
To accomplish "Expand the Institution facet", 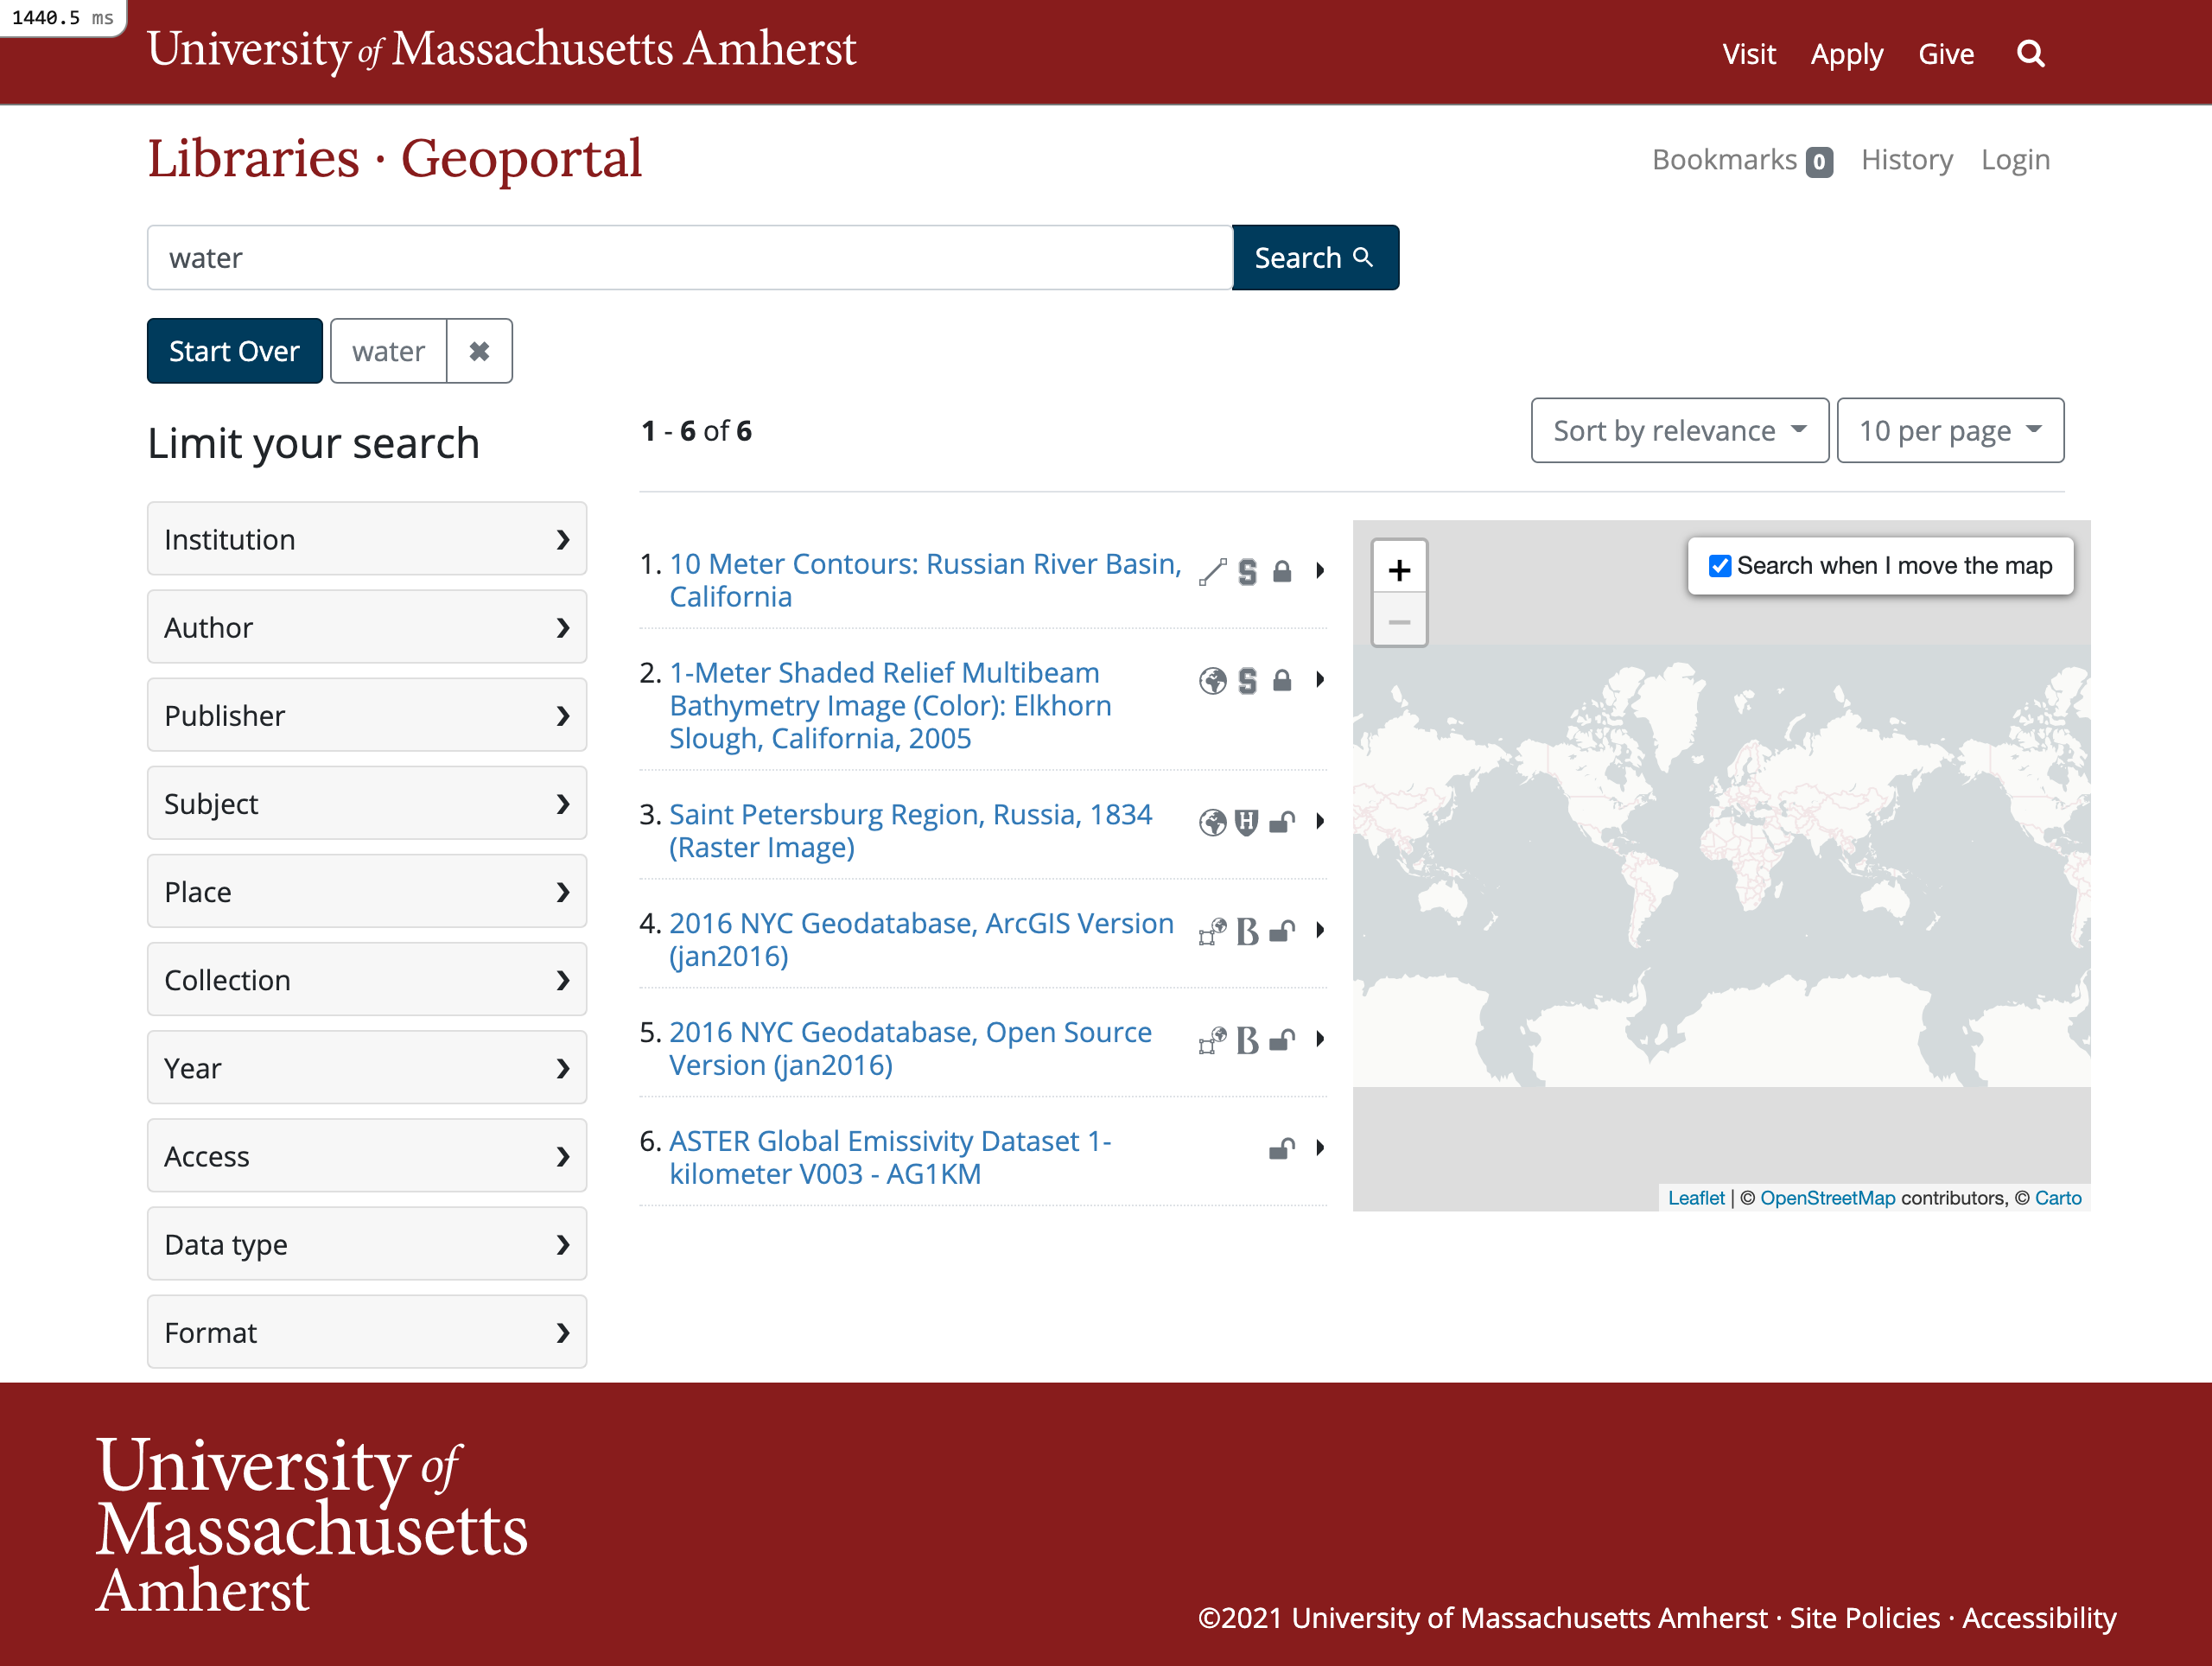I will tap(366, 538).
